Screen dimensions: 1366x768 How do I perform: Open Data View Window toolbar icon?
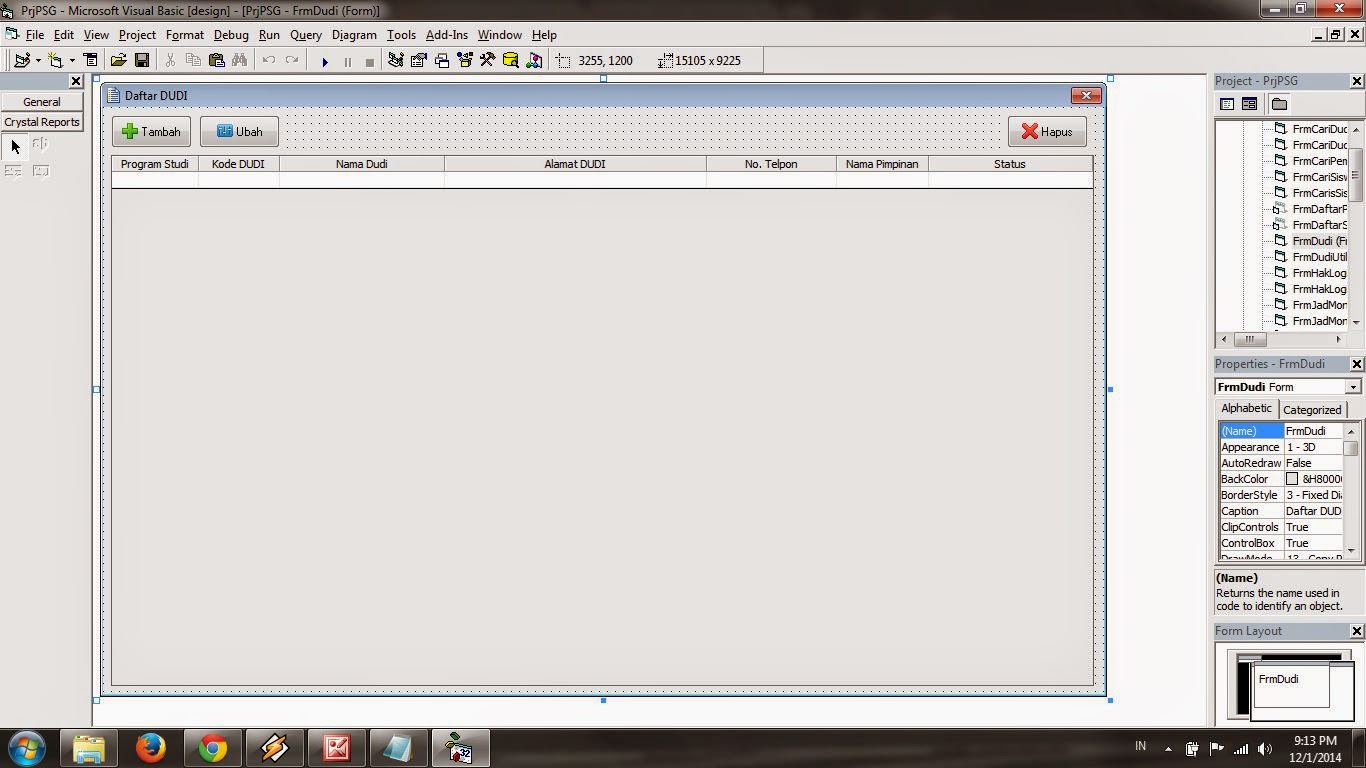(510, 60)
